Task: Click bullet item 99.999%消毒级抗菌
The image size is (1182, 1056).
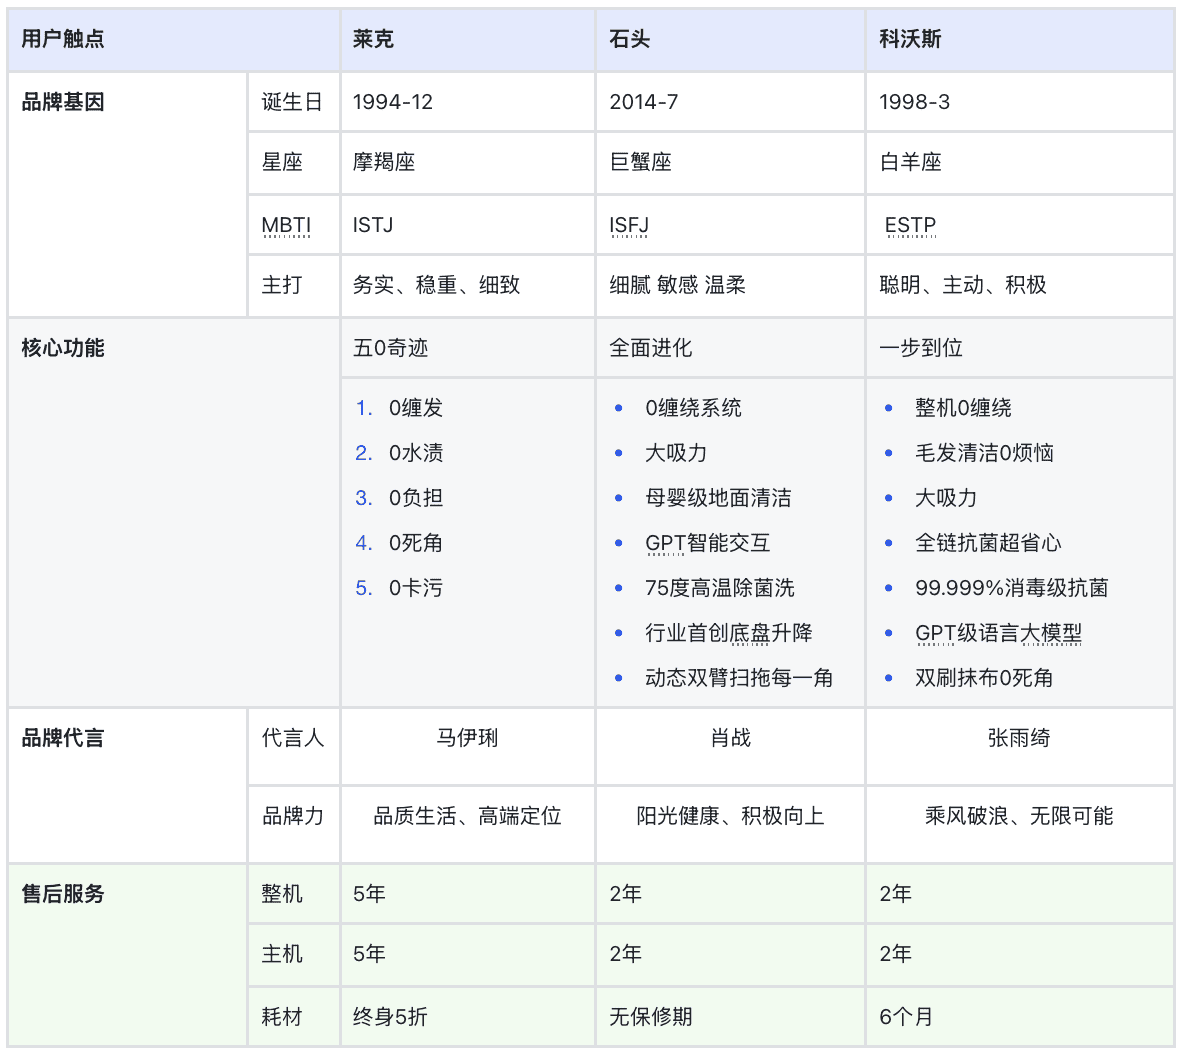Action: 1011,588
